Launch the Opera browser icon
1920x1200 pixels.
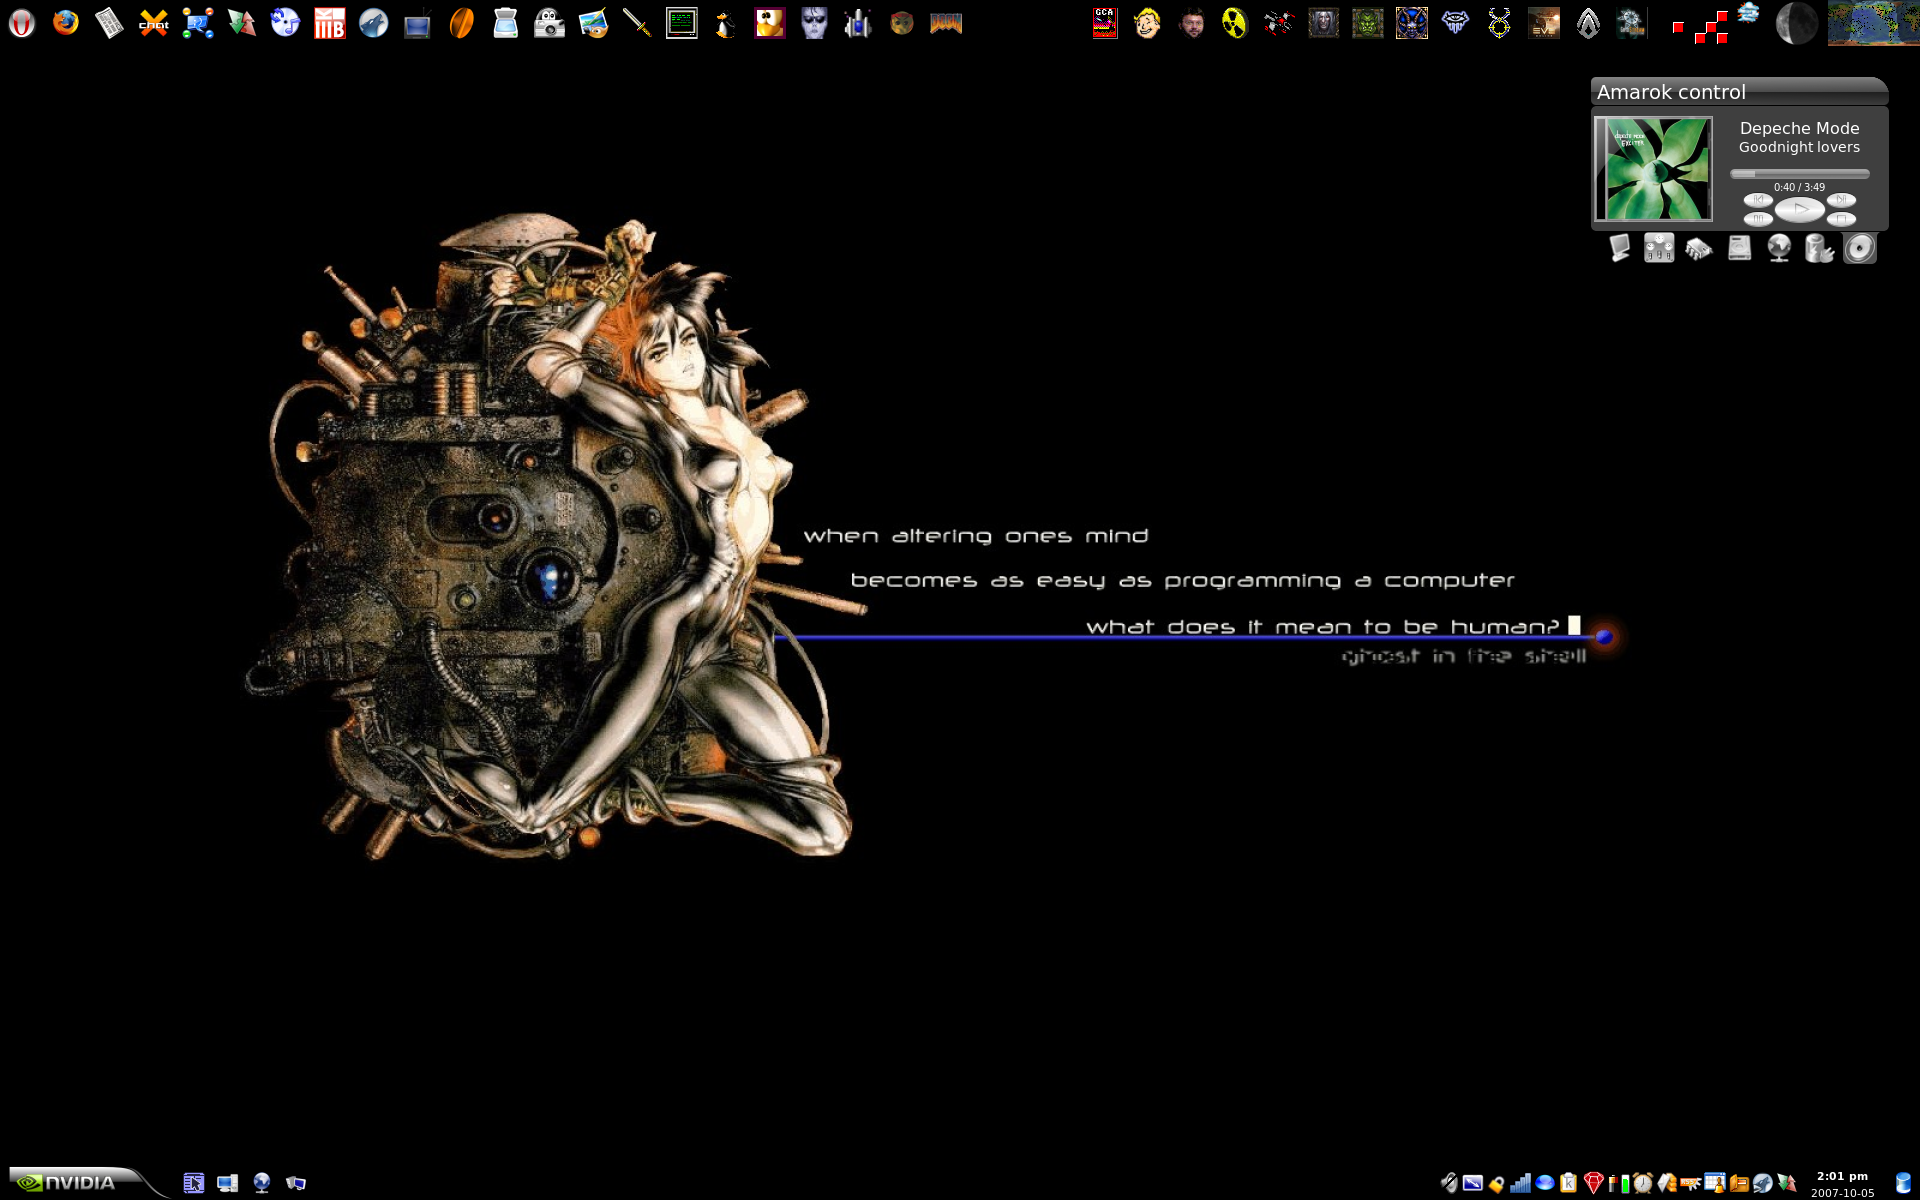pos(21,23)
